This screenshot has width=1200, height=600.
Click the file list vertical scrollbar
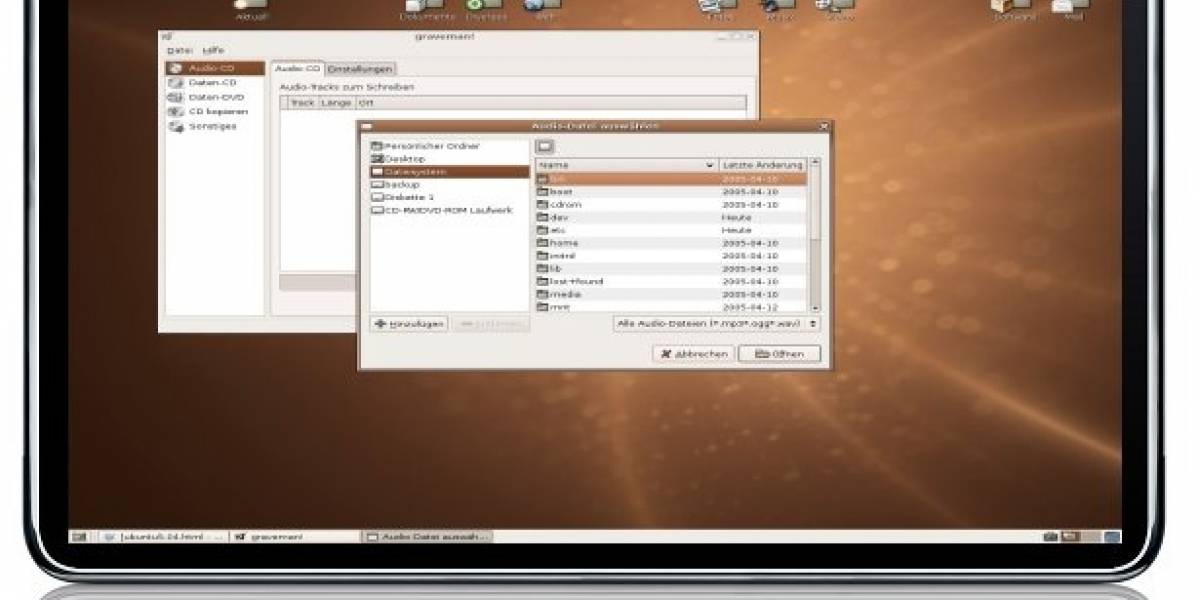click(815, 235)
